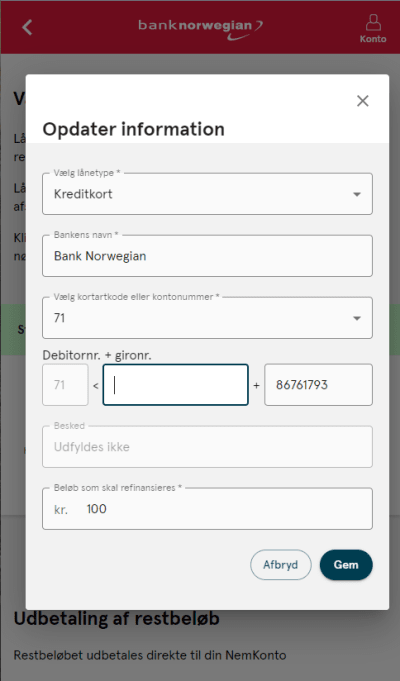Open the kortartkode eller kontonummer dropdown
This screenshot has height=681, width=400.
coord(207,318)
